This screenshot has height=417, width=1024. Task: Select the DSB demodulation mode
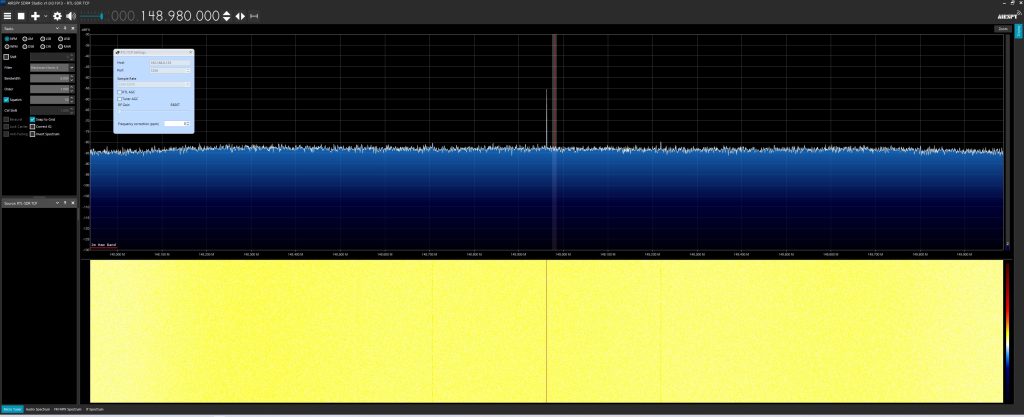(x=29, y=46)
